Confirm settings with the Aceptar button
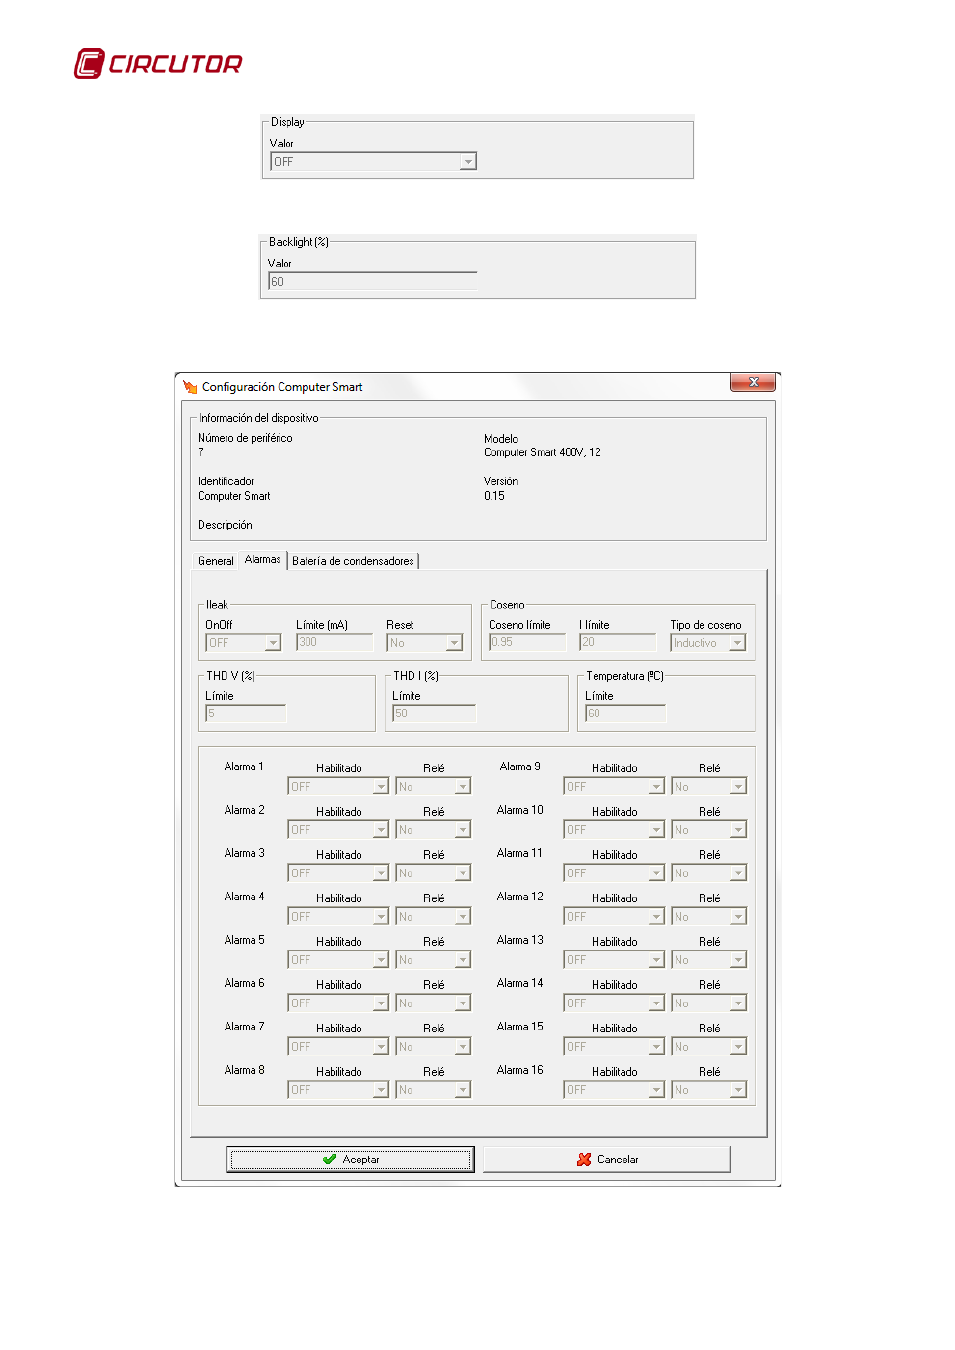Viewport: 955px width, 1350px height. click(x=350, y=1159)
